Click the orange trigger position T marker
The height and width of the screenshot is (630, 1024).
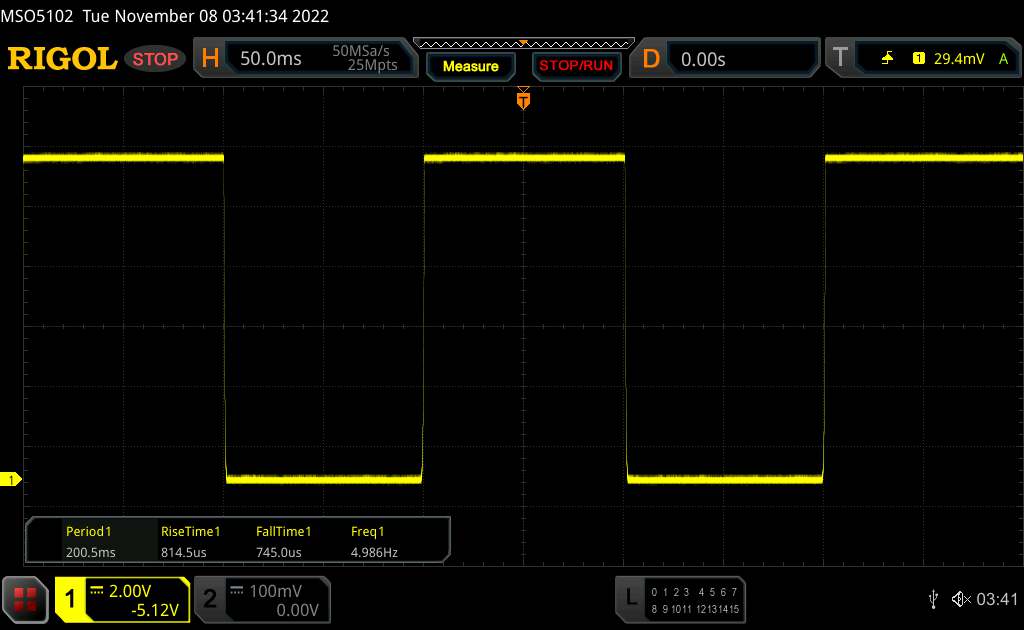(523, 100)
